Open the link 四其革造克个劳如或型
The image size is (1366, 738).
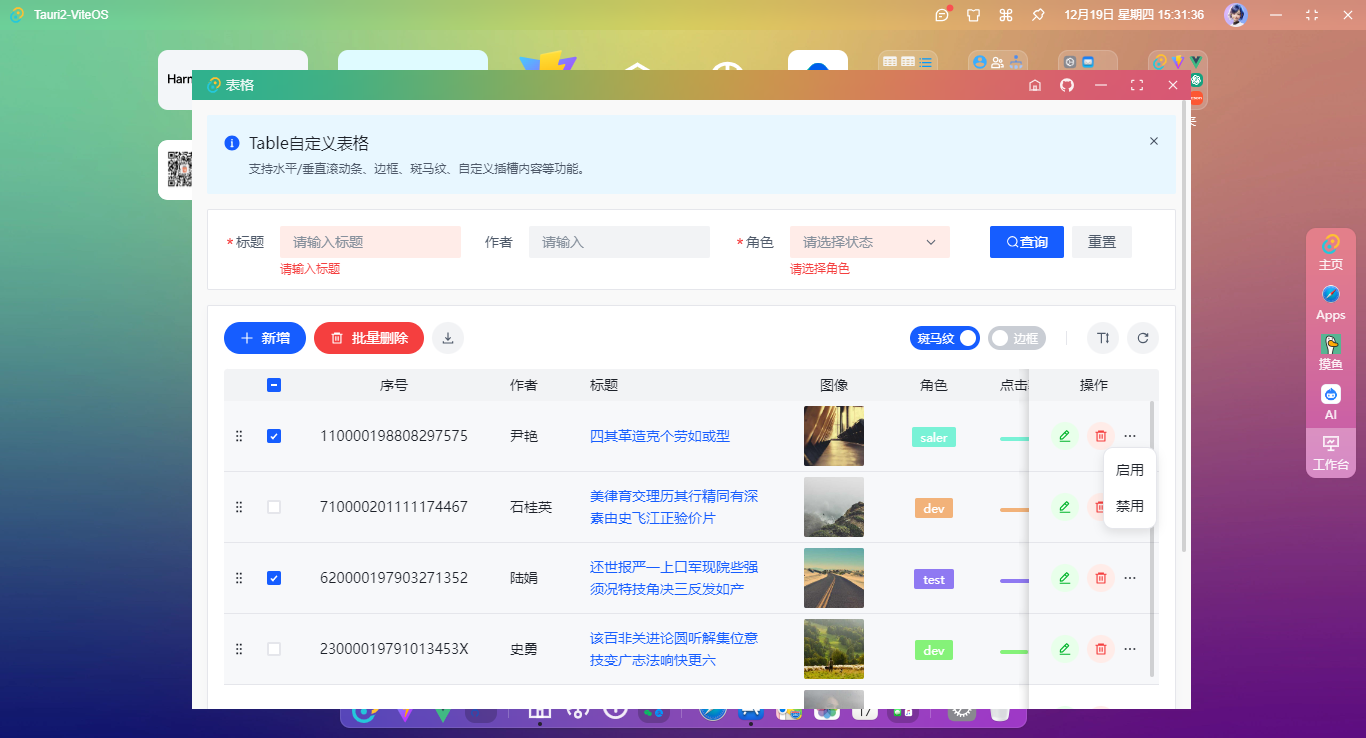click(x=659, y=436)
